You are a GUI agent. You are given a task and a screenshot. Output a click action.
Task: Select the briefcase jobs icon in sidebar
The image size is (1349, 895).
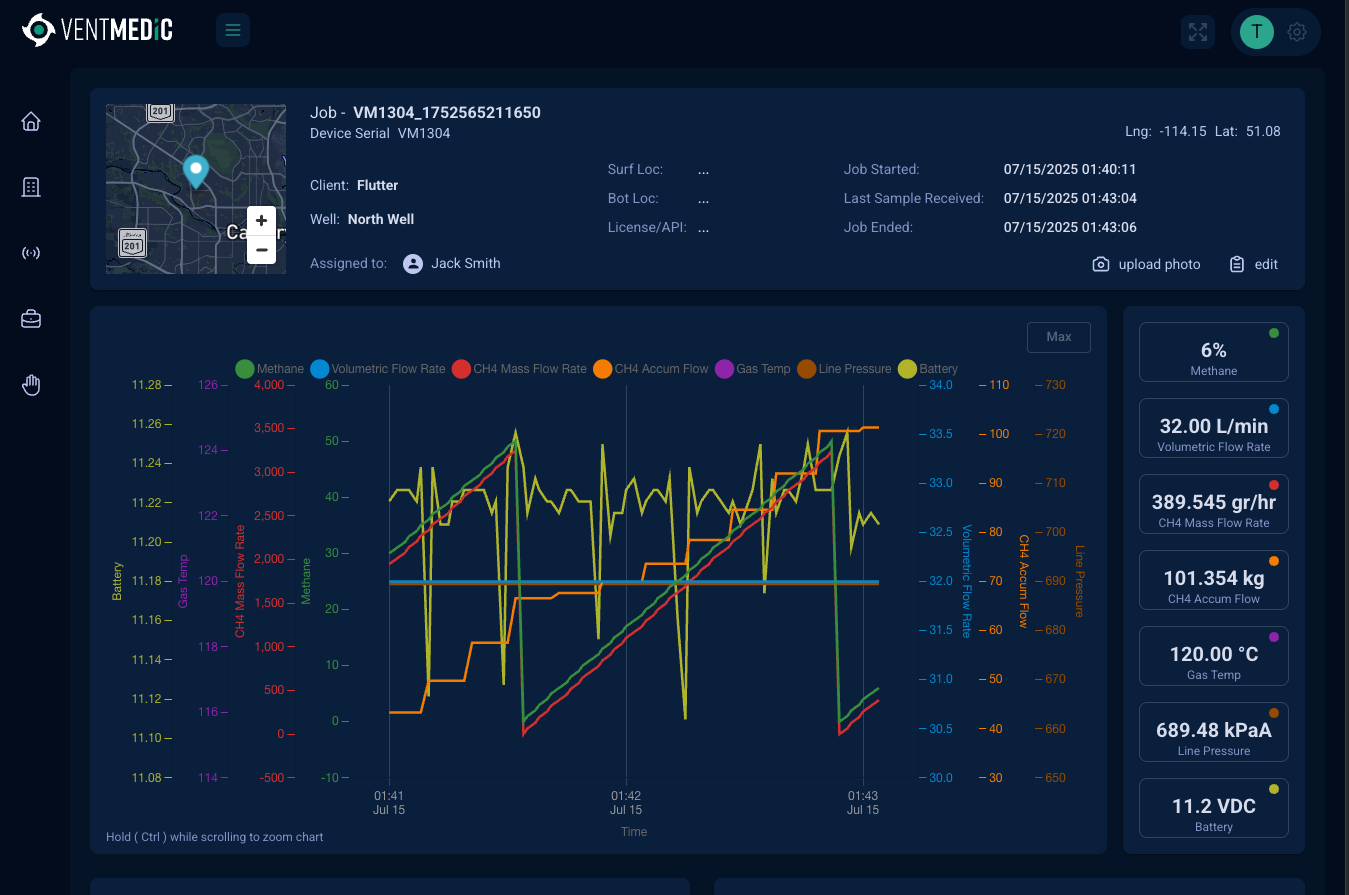click(31, 319)
